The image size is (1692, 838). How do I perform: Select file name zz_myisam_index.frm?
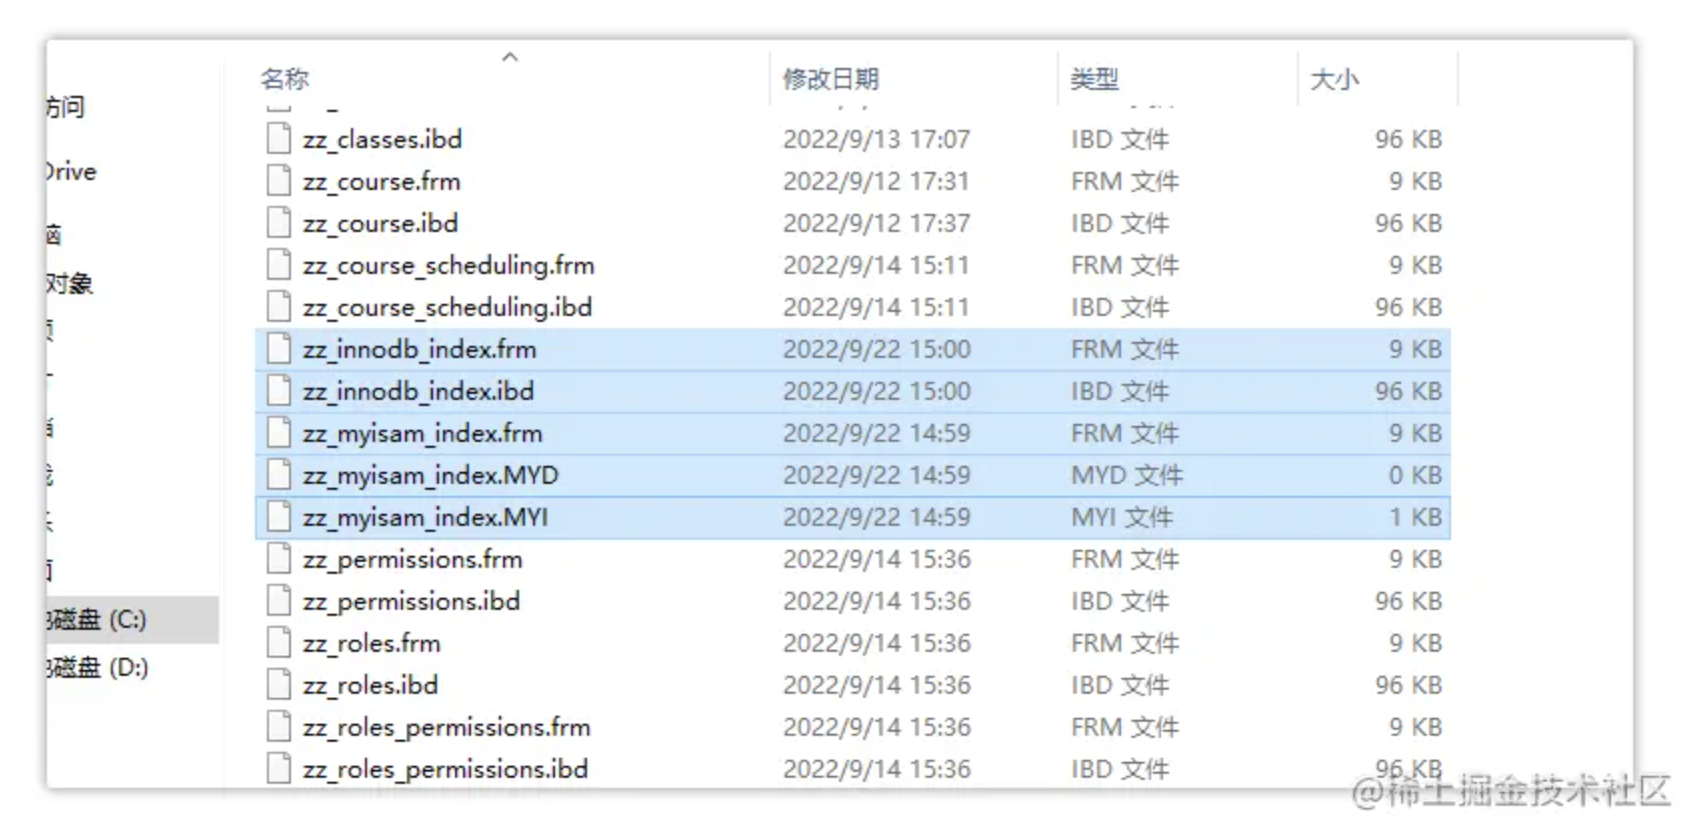coord(423,433)
